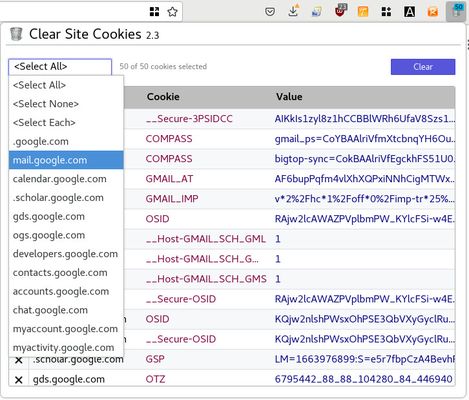
Task: Click the blue document extension icon after Downloads
Action: [x=316, y=12]
